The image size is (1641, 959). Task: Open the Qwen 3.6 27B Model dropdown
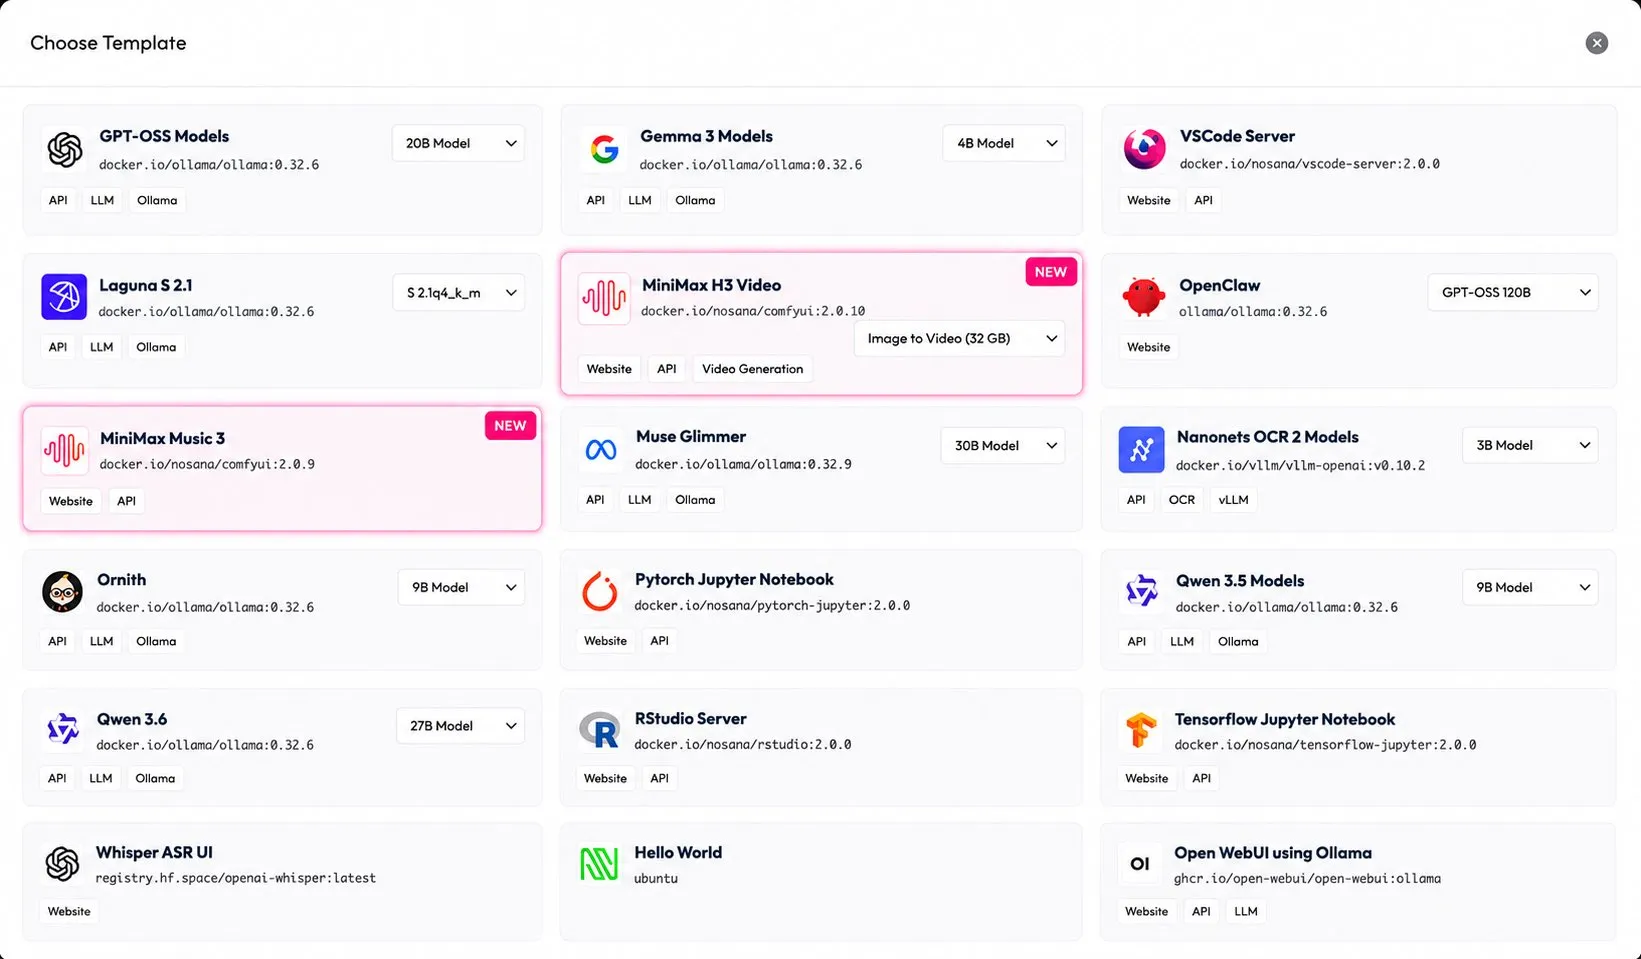460,726
